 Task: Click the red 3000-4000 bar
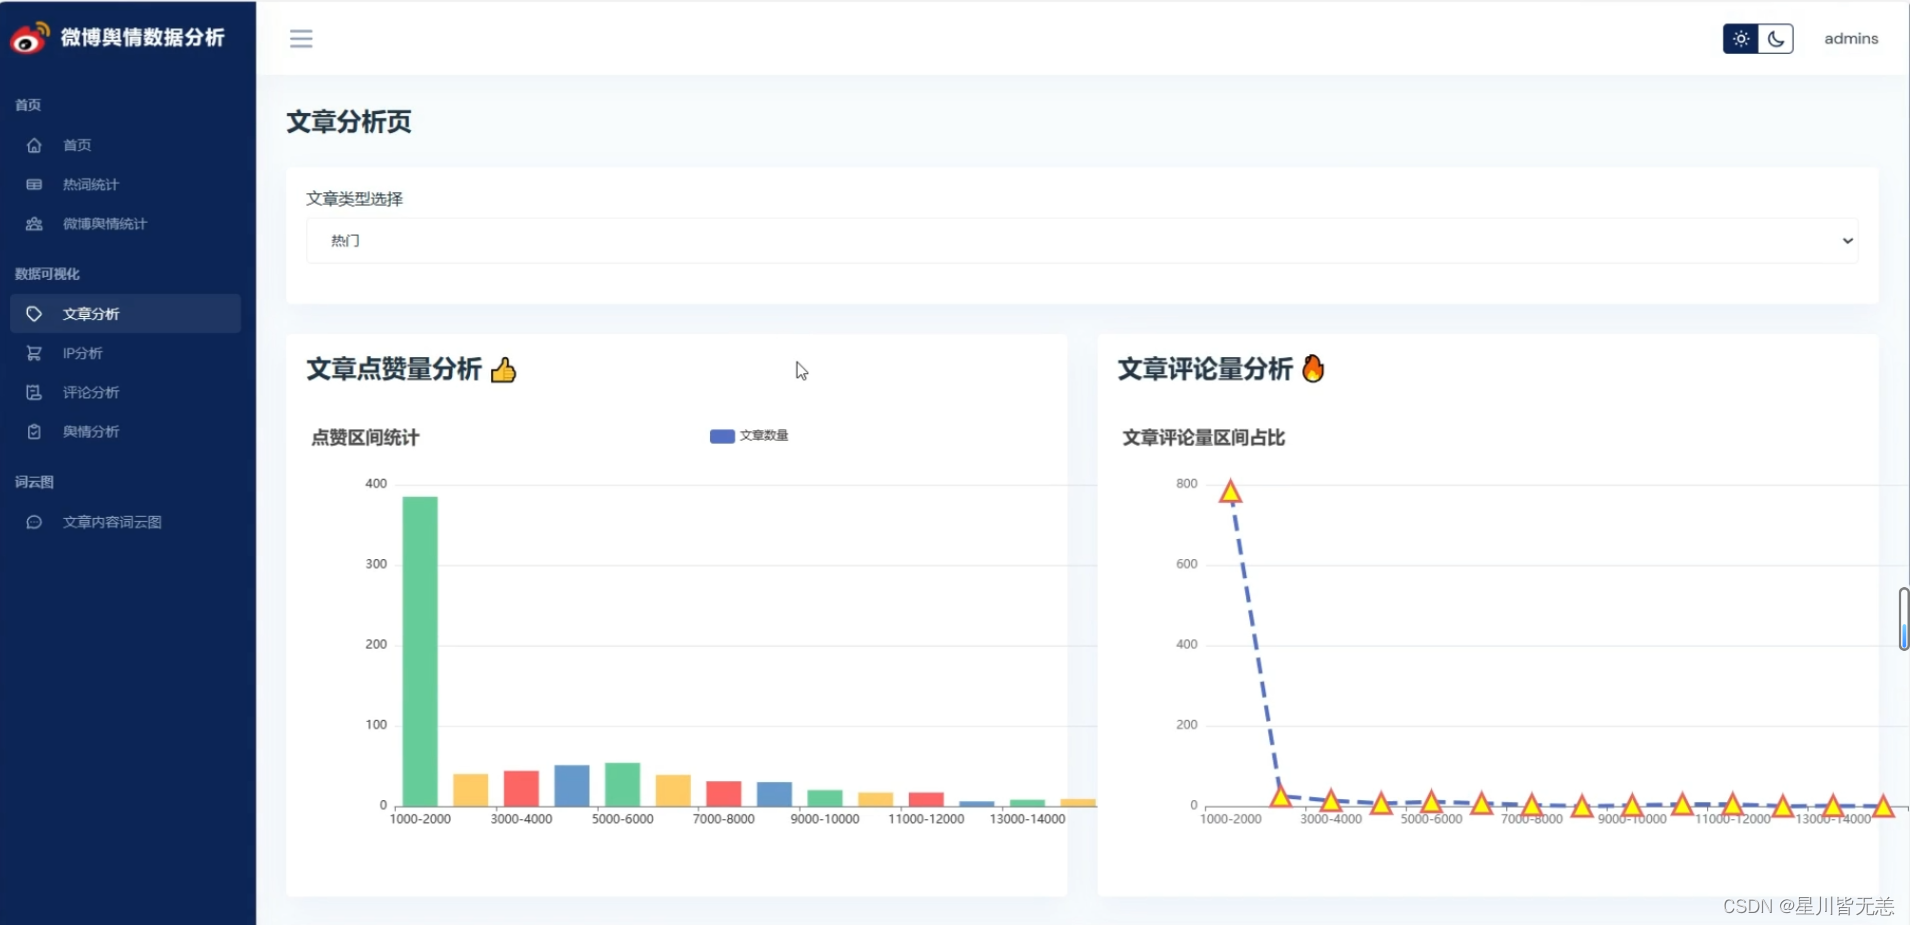click(521, 788)
